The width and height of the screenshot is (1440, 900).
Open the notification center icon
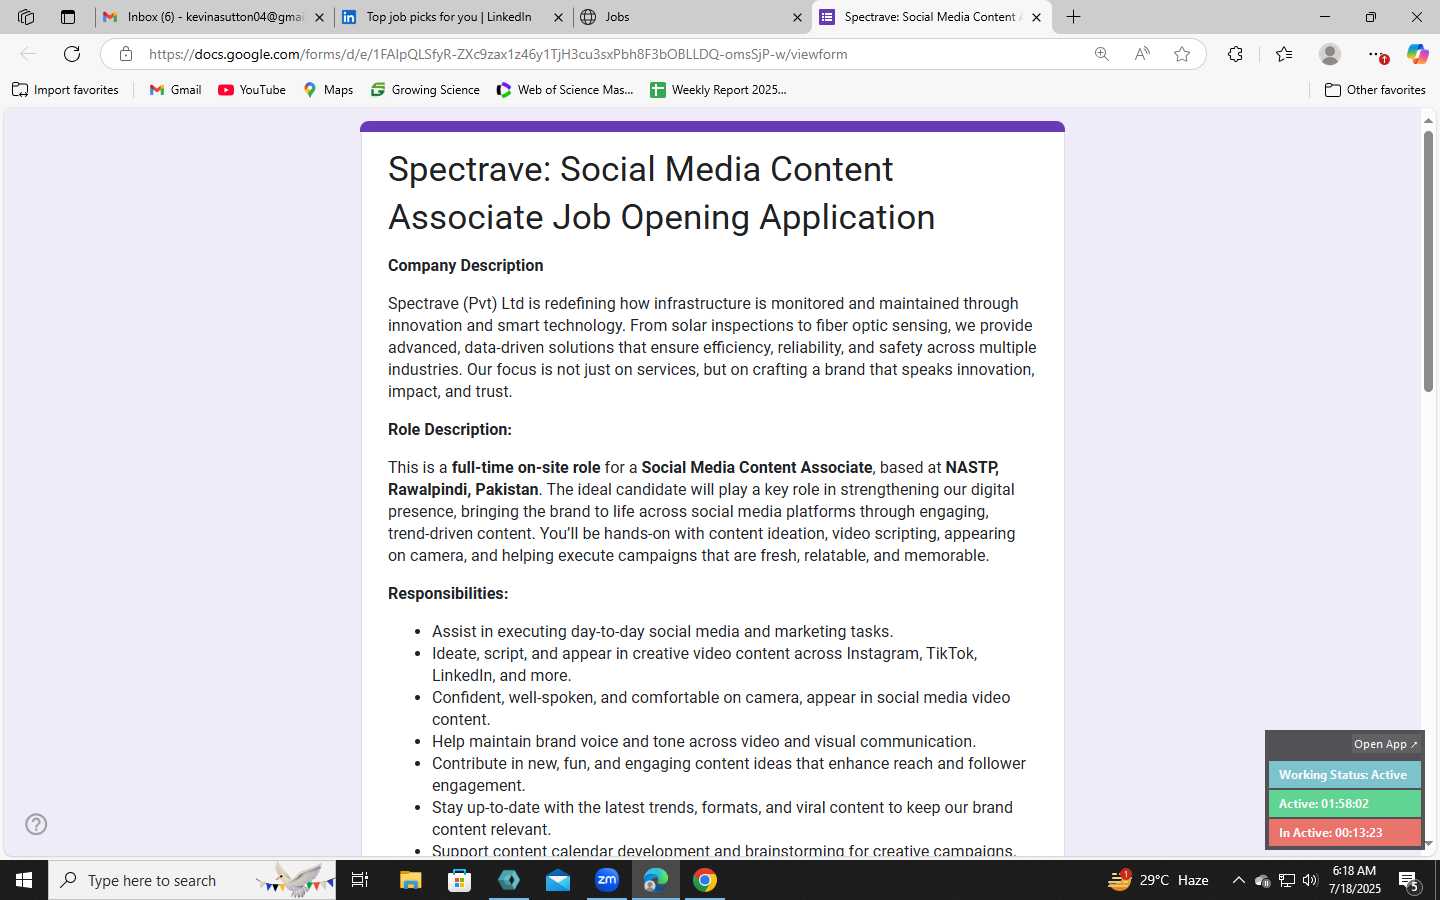(1409, 881)
